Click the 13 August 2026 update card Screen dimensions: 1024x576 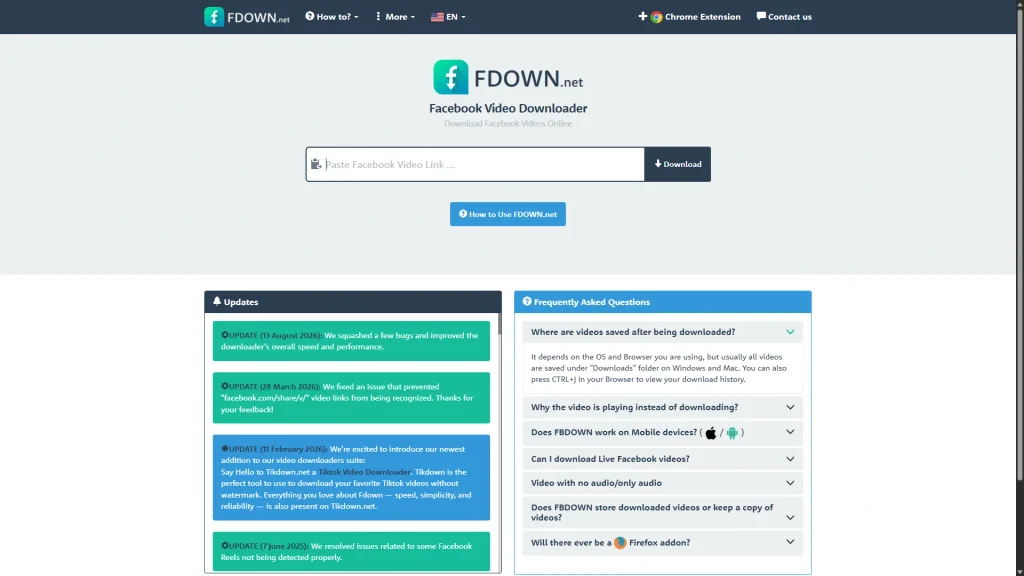click(x=351, y=341)
